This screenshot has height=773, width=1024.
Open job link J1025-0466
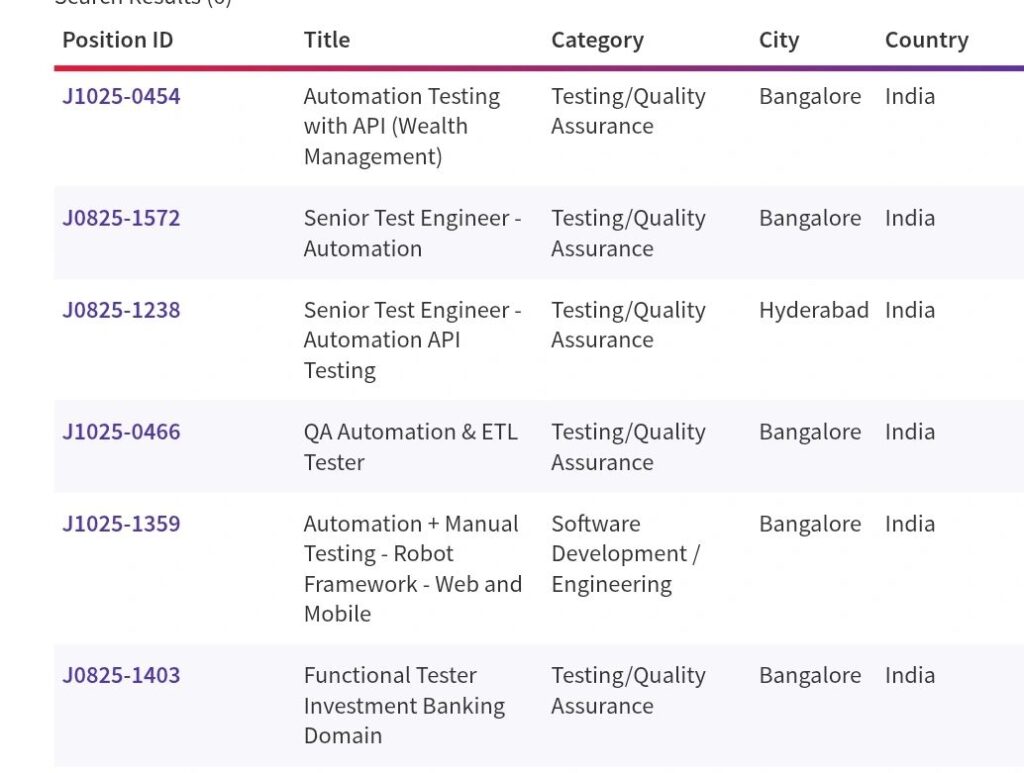tap(121, 432)
